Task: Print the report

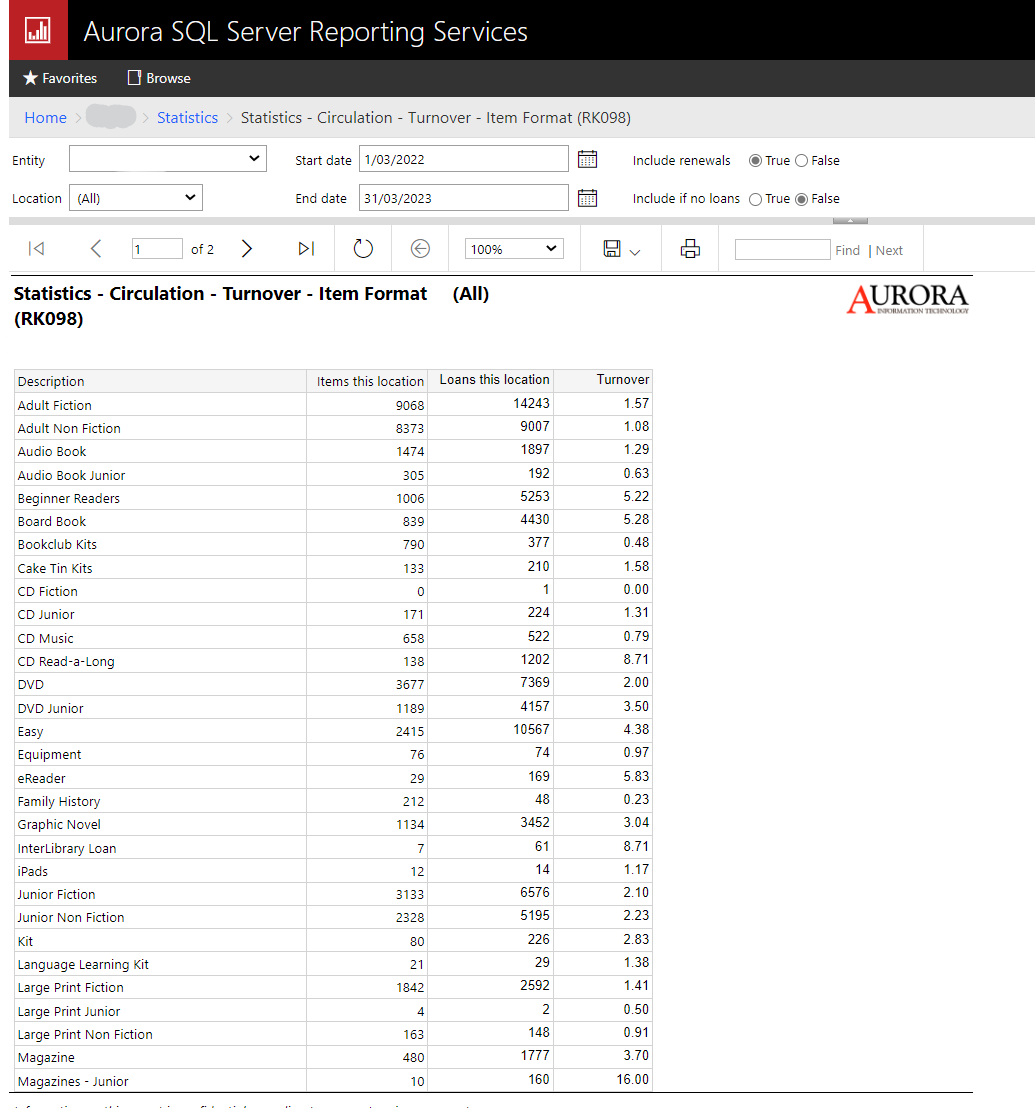Action: point(690,249)
